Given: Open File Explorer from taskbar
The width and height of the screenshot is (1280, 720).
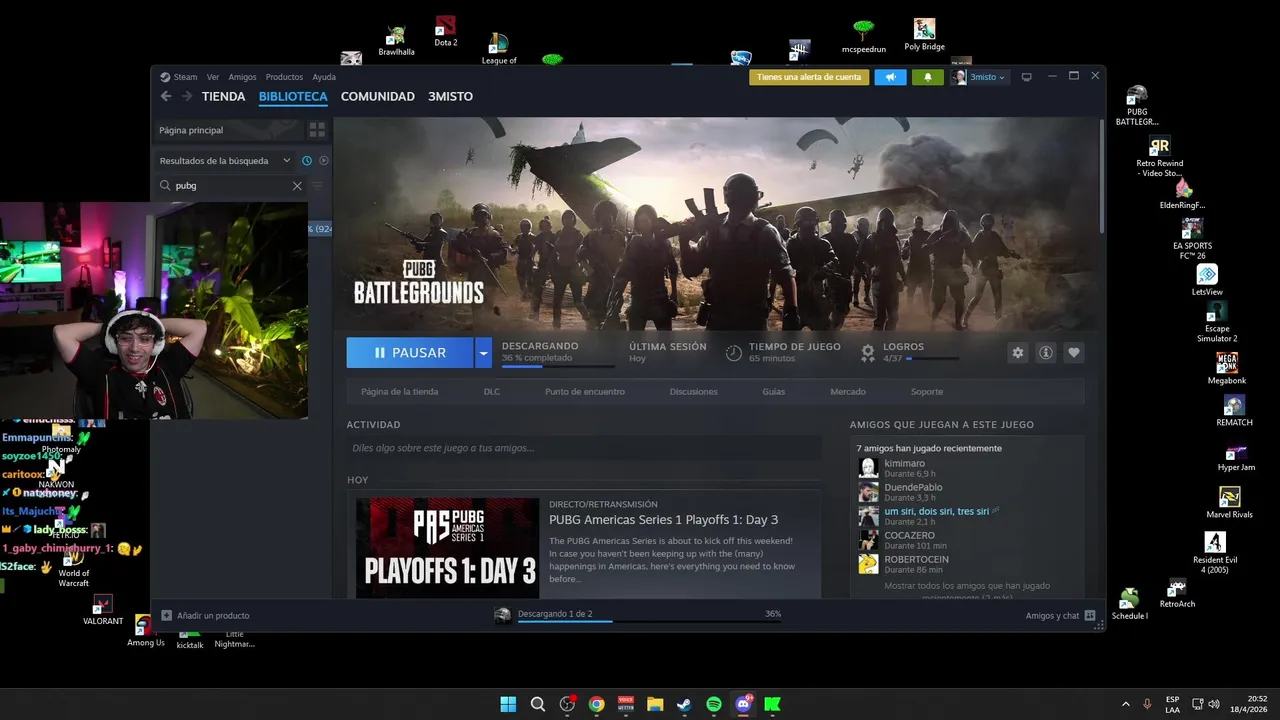Looking at the screenshot, I should click(x=655, y=704).
